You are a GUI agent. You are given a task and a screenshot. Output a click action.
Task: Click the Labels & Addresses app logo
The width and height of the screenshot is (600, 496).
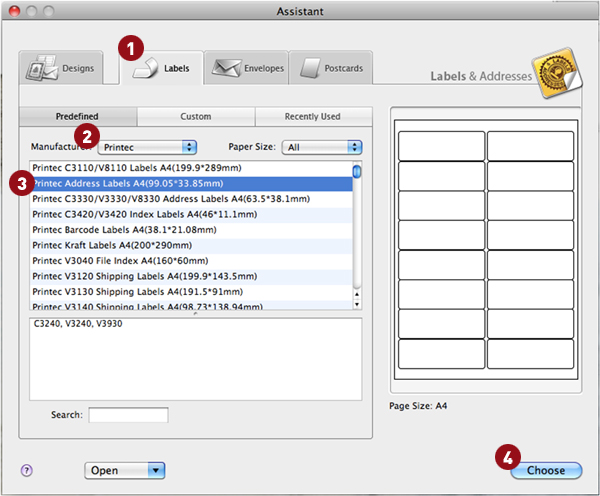(557, 73)
